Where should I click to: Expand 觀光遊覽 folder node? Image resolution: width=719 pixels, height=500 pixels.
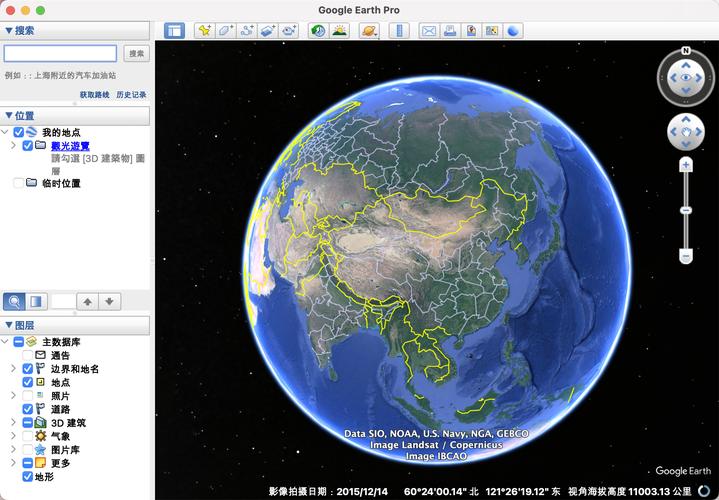click(14, 145)
